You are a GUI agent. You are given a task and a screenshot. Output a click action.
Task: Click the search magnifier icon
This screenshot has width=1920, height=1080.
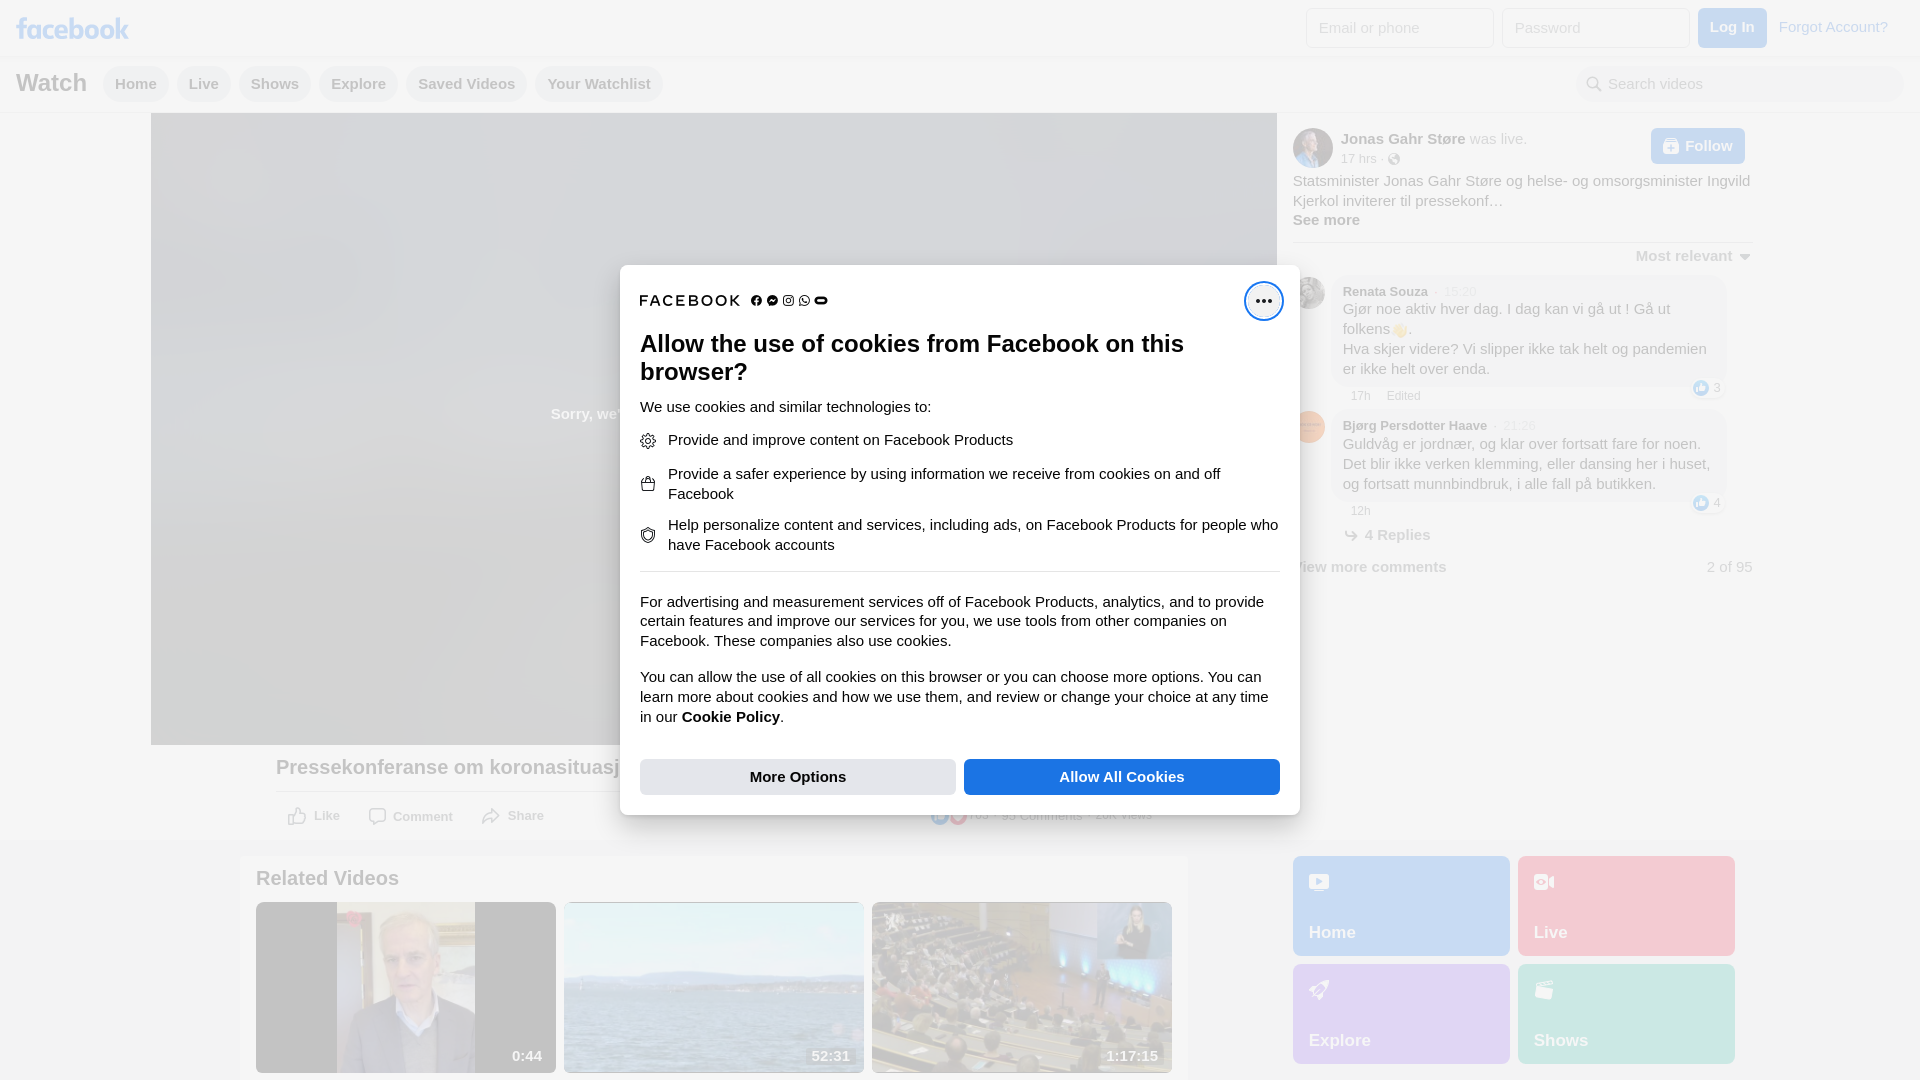1593,84
